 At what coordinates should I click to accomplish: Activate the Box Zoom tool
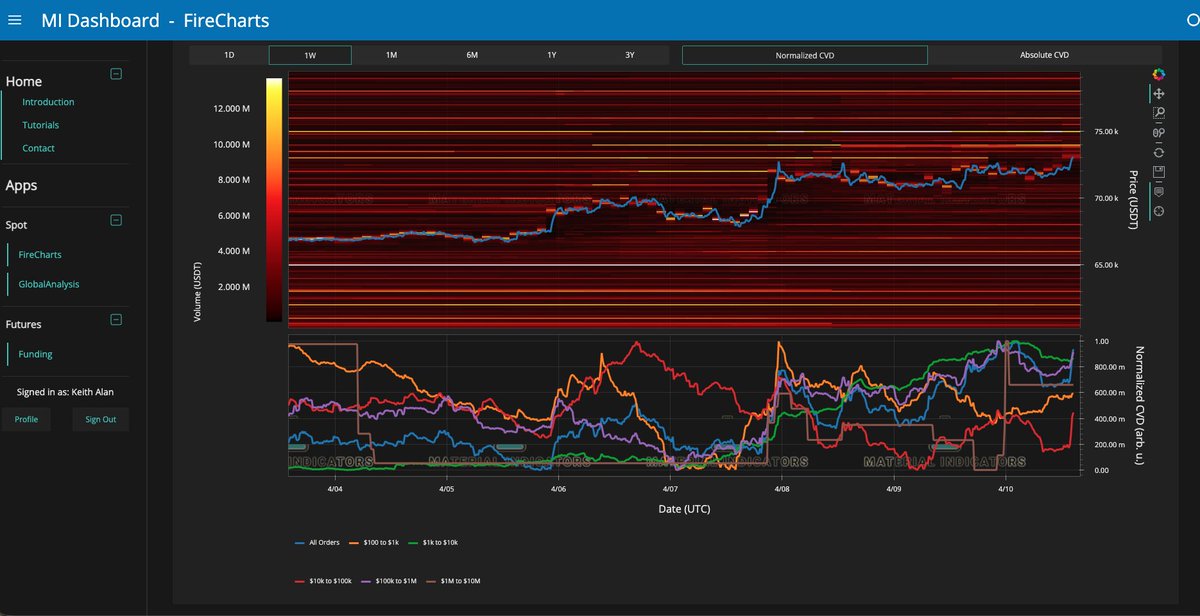tap(1159, 113)
